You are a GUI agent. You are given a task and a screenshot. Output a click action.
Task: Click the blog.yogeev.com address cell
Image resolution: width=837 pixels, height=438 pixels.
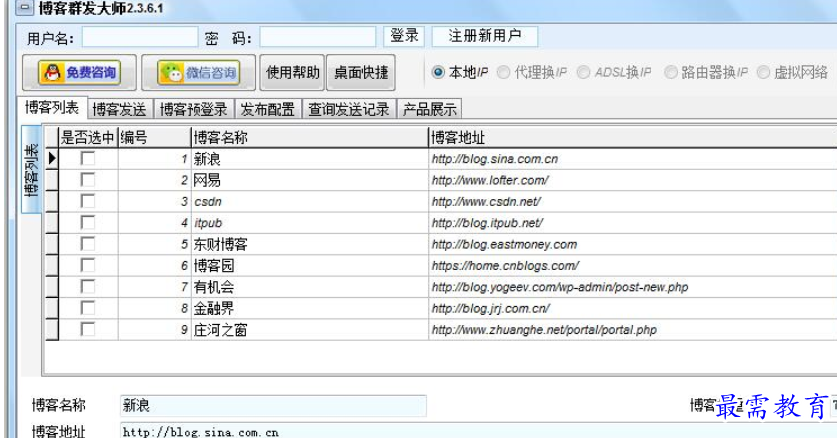point(633,286)
